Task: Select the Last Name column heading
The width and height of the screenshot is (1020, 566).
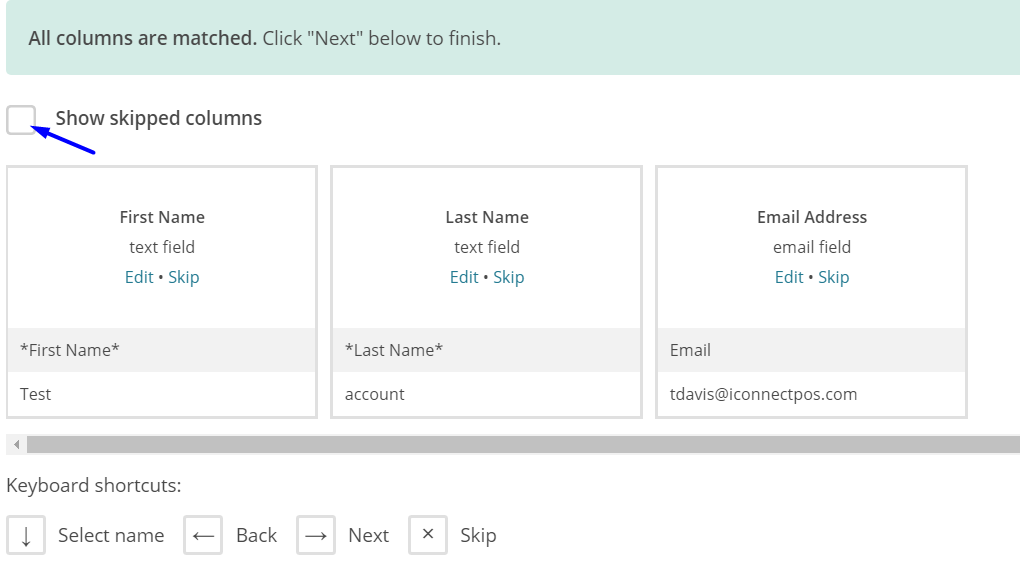Action: [x=487, y=217]
